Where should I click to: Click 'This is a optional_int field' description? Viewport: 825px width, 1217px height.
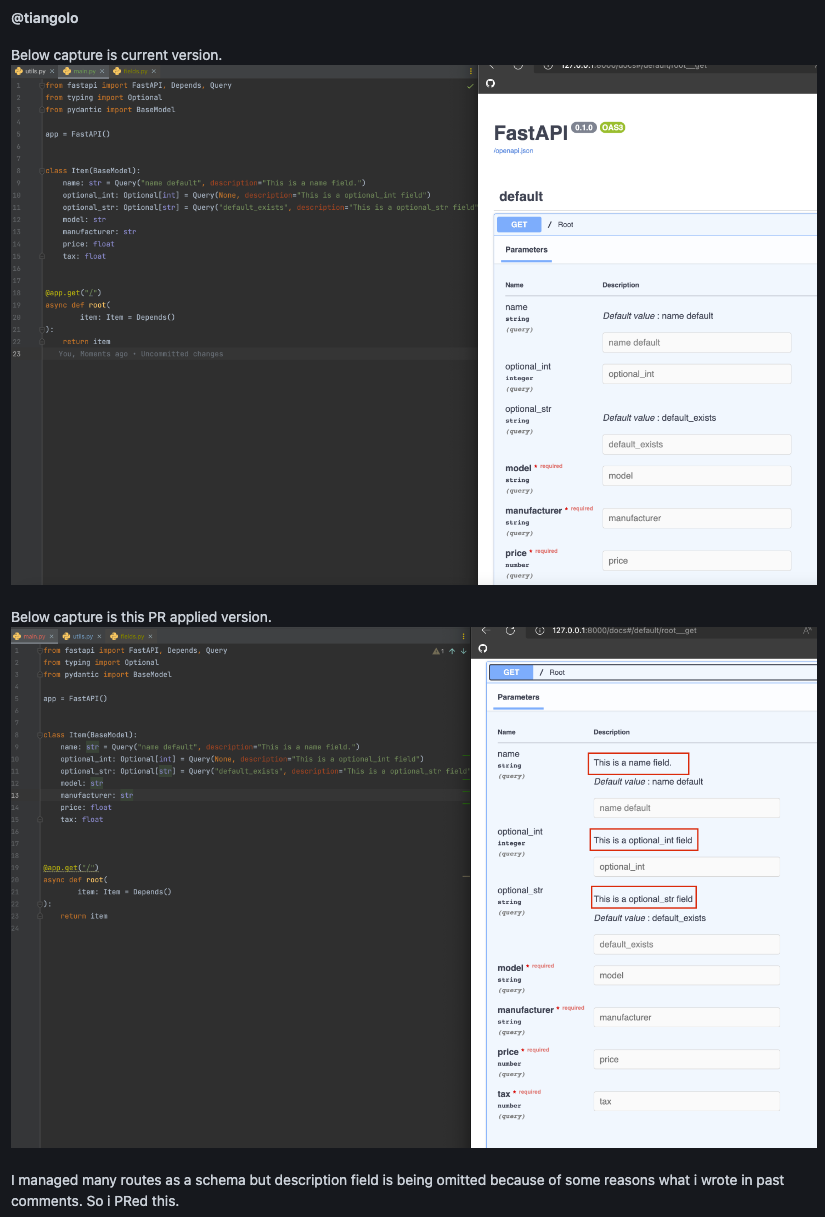pyautogui.click(x=643, y=840)
